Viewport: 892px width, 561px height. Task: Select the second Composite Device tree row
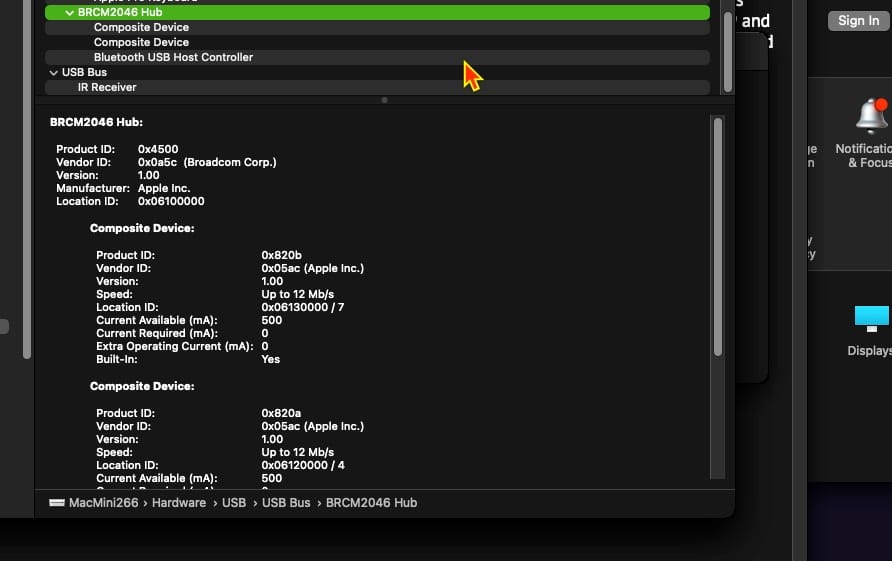pos(377,42)
